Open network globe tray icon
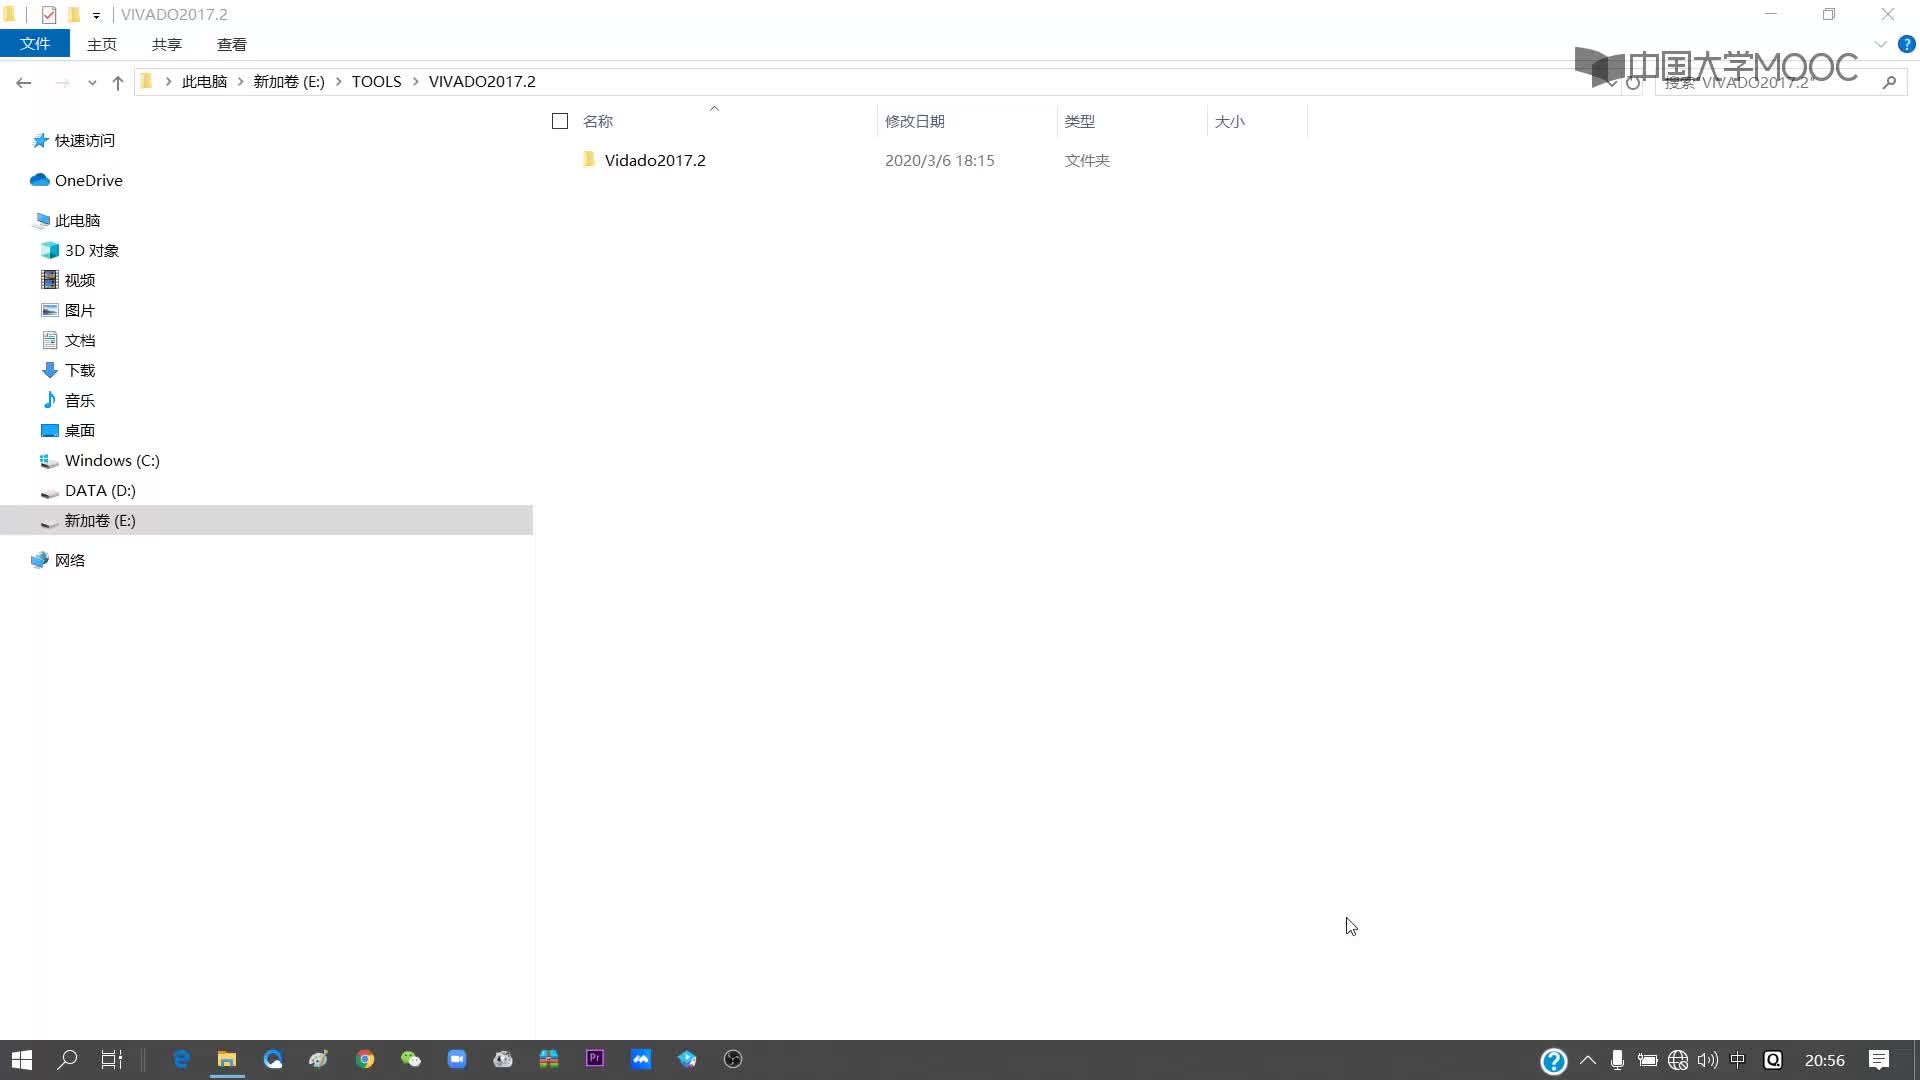 pyautogui.click(x=1678, y=1060)
